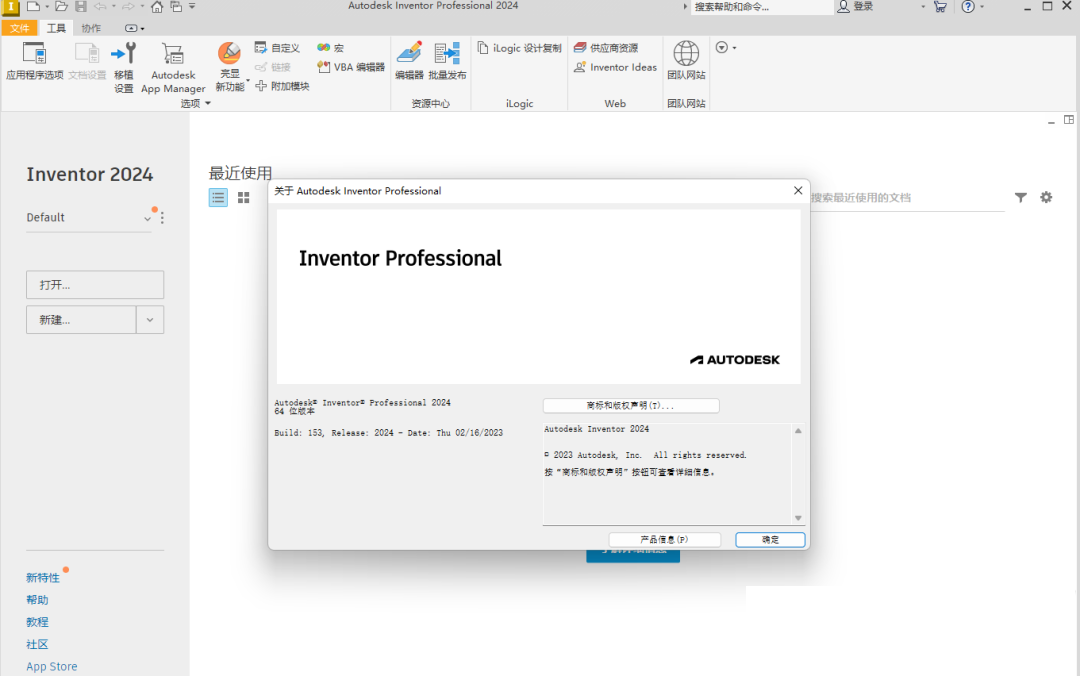The height and width of the screenshot is (676, 1080).
Task: Open the 文件 menu
Action: click(20, 28)
